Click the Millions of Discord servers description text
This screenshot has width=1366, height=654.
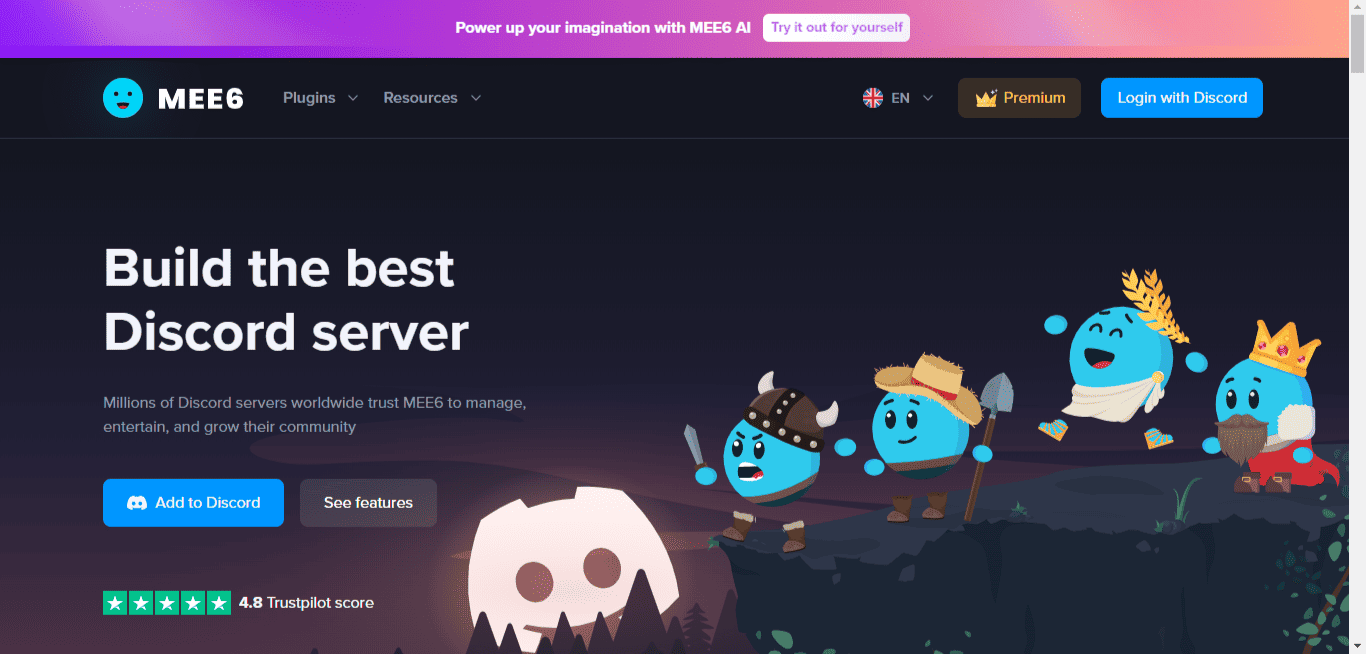click(x=315, y=415)
